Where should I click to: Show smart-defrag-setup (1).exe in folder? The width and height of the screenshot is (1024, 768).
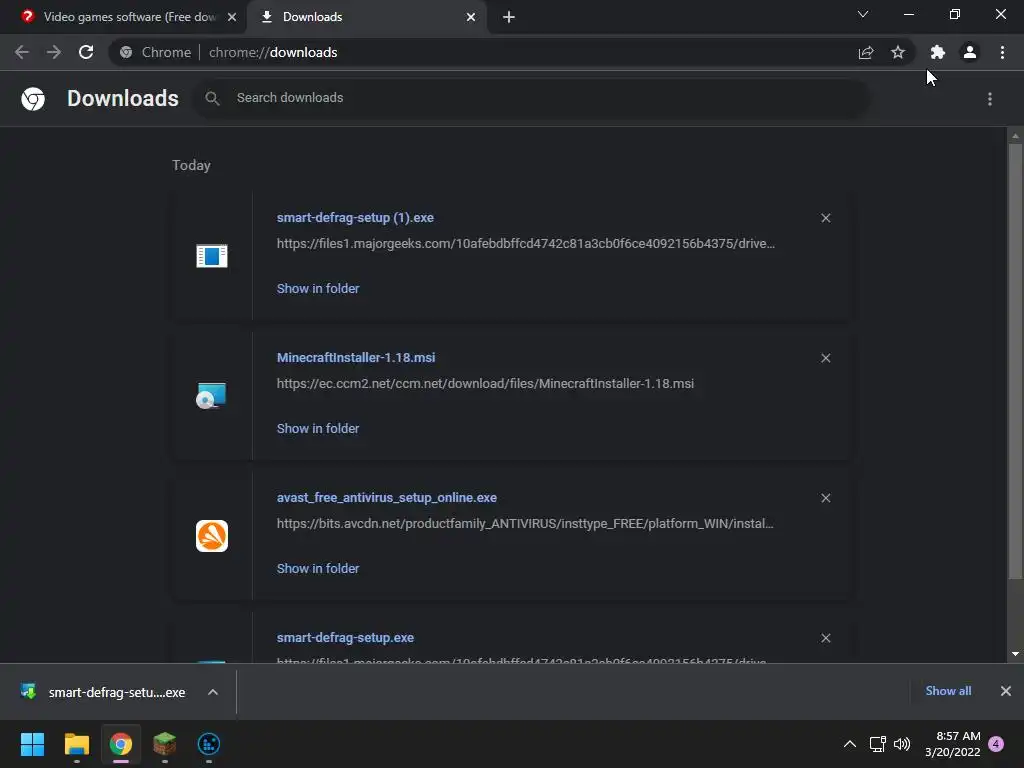(x=318, y=288)
